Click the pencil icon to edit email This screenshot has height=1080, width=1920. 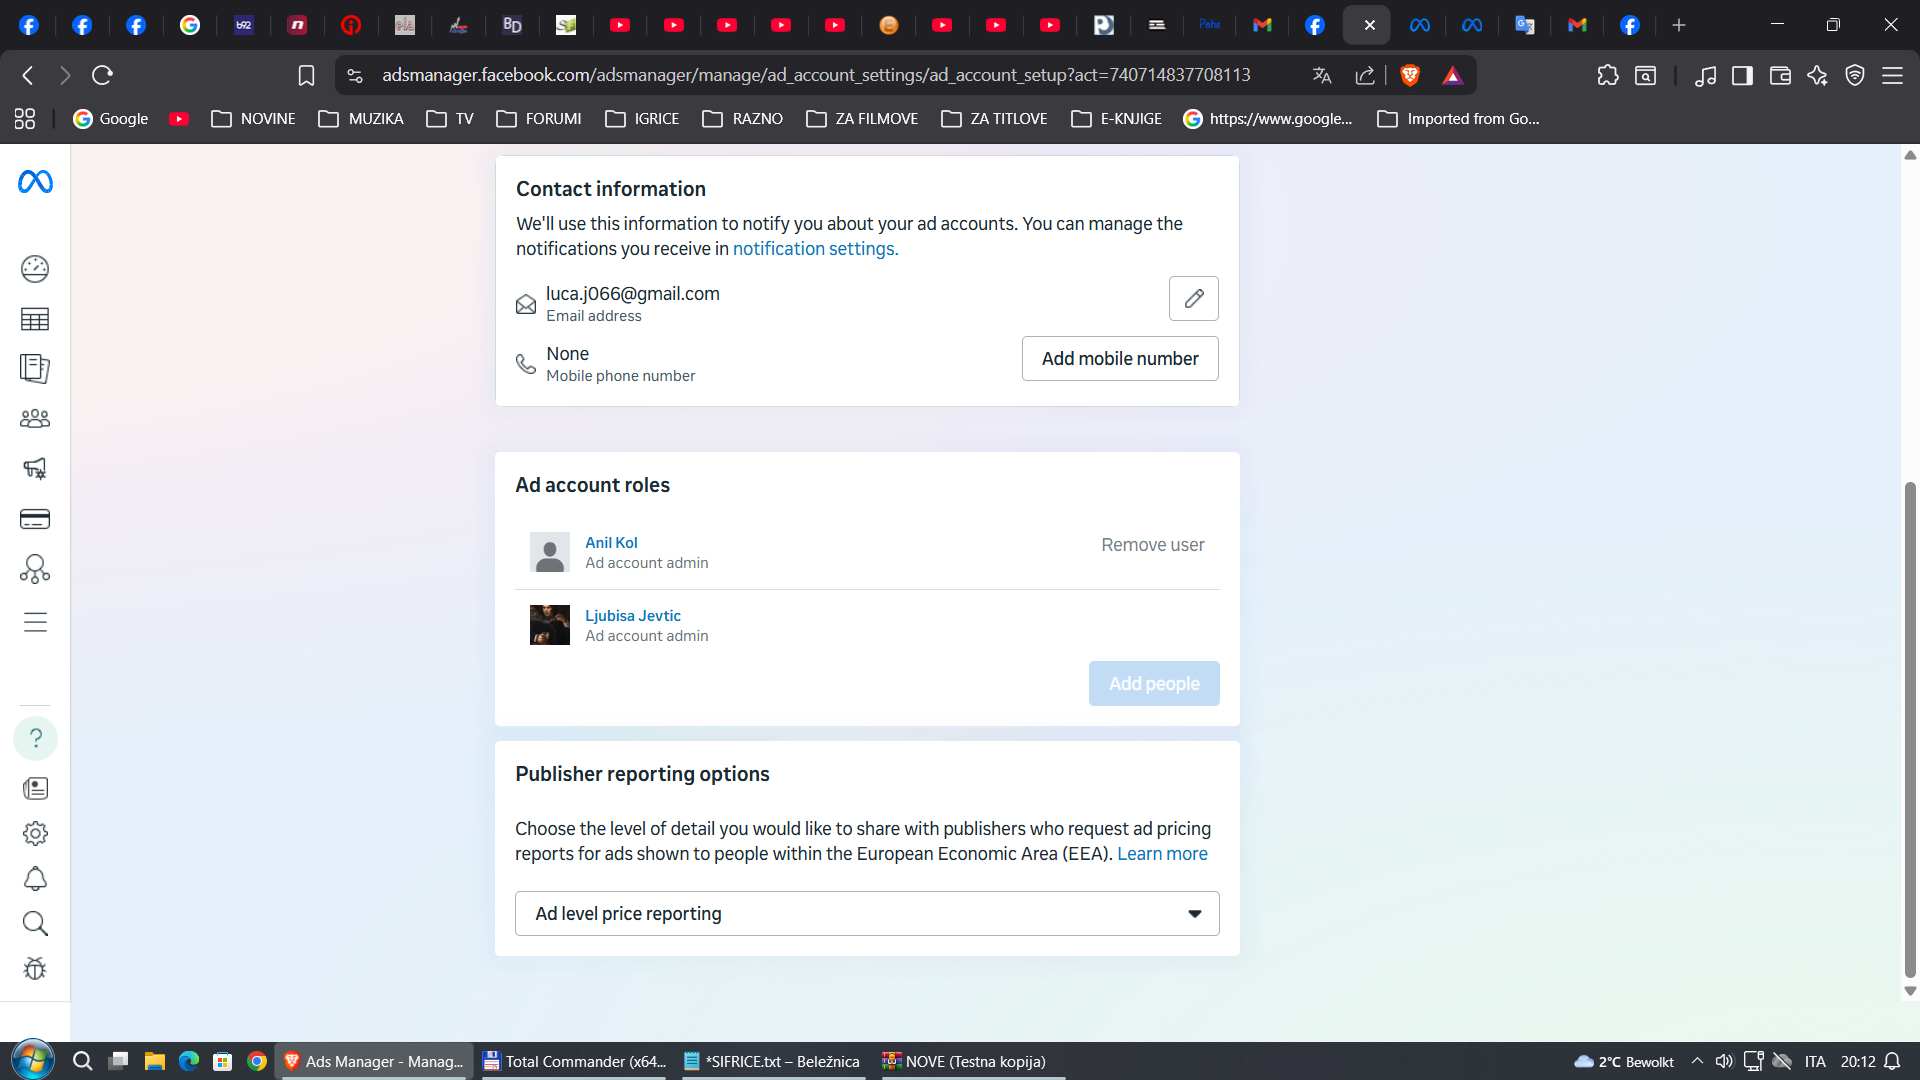[1193, 299]
